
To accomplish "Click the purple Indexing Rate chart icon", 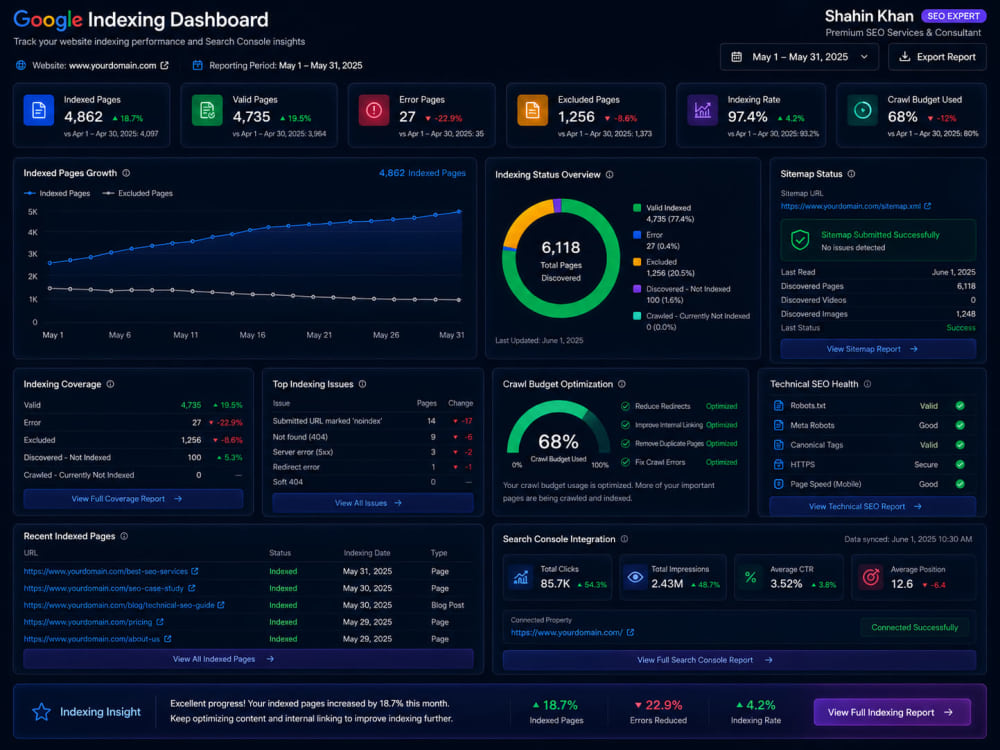I will click(x=702, y=110).
